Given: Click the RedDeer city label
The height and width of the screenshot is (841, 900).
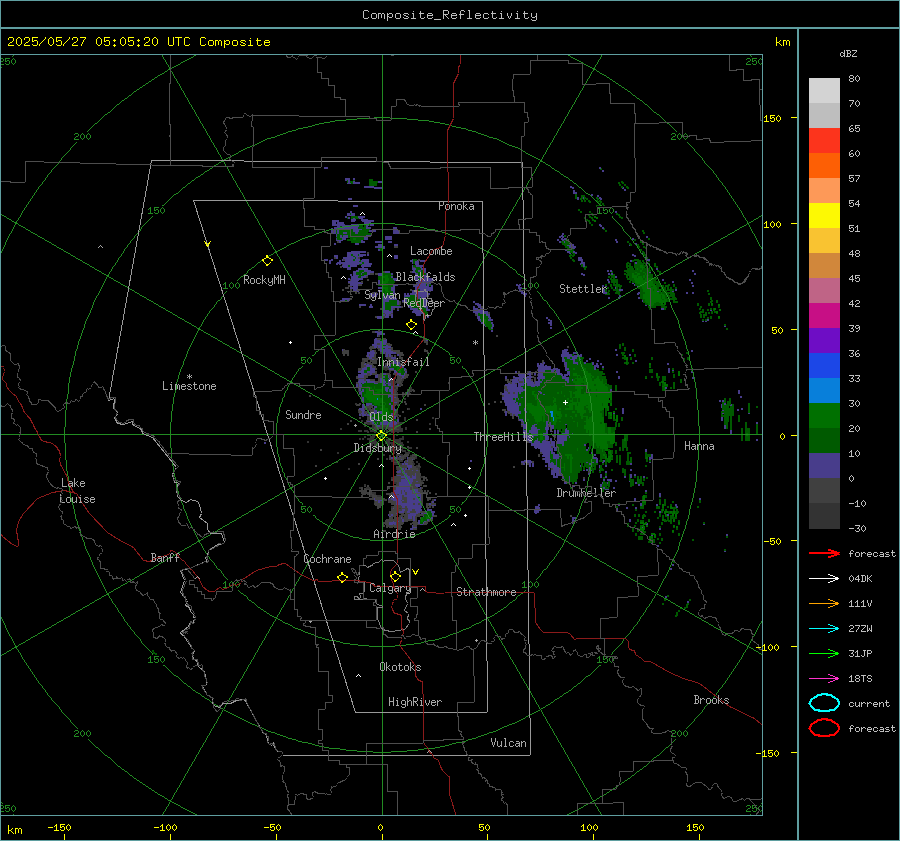Looking at the screenshot, I should point(424,303).
